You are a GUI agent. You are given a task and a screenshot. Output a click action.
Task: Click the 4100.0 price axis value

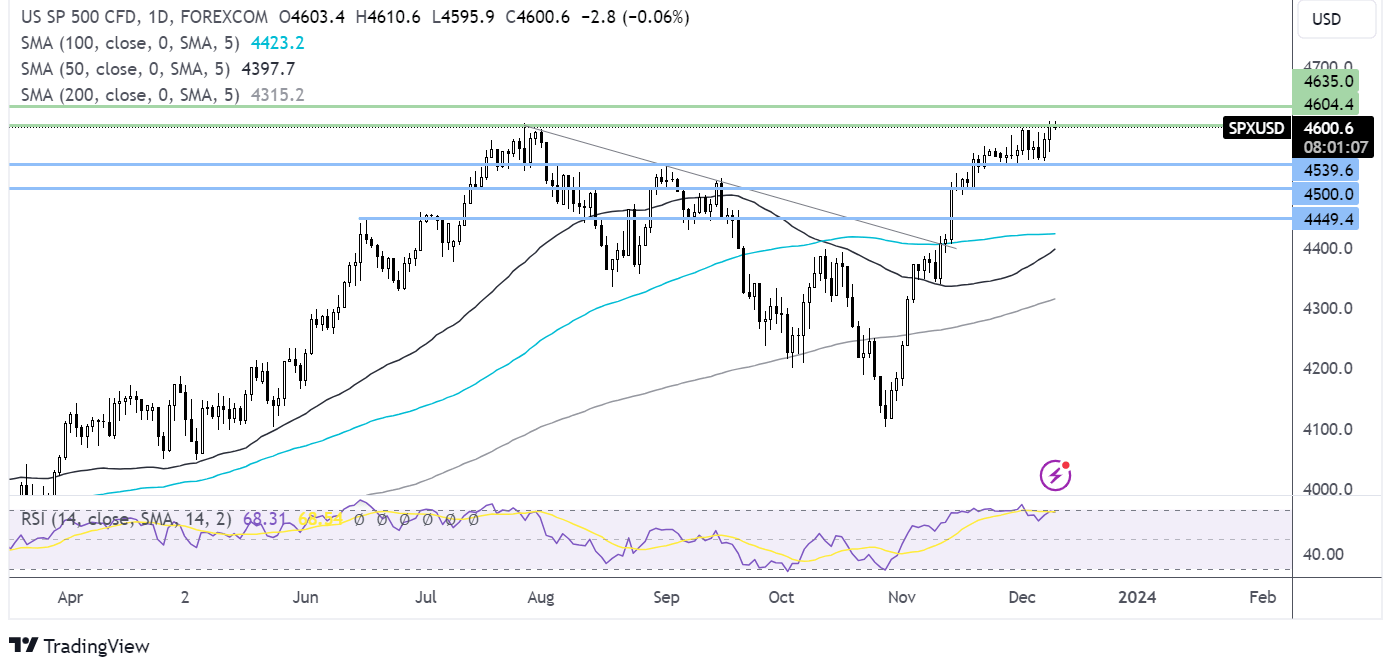(1329, 429)
